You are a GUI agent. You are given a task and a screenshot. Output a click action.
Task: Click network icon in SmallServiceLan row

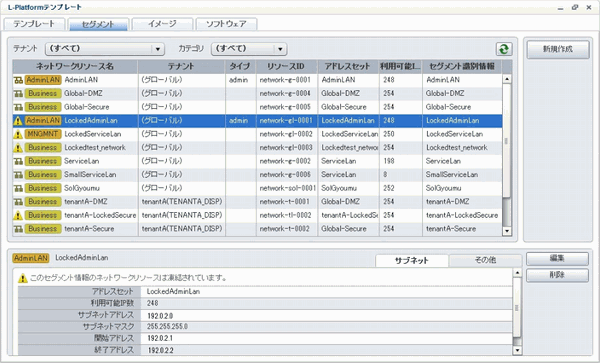18,175
